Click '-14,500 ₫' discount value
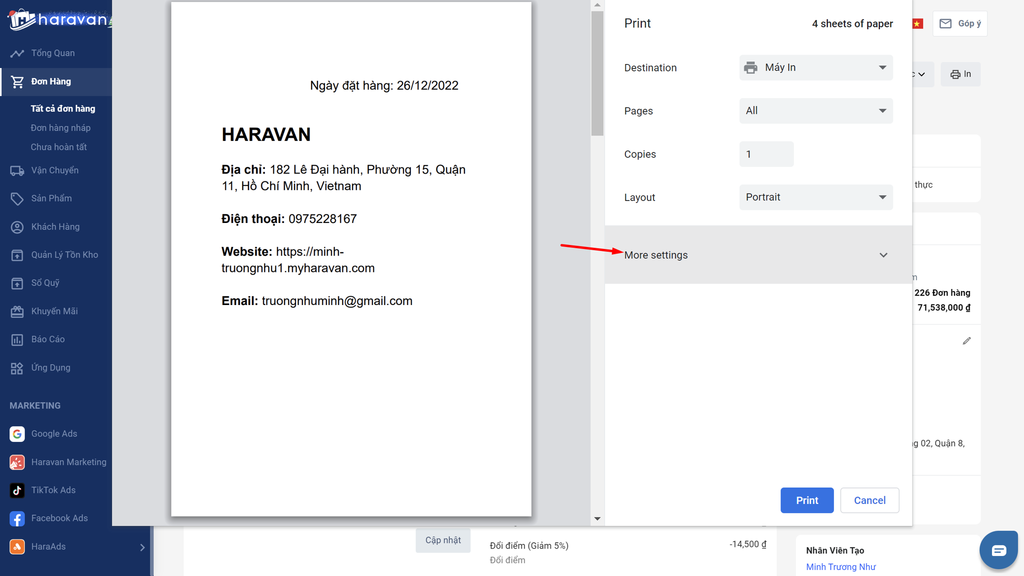Viewport: 1024px width, 576px height. click(x=748, y=544)
